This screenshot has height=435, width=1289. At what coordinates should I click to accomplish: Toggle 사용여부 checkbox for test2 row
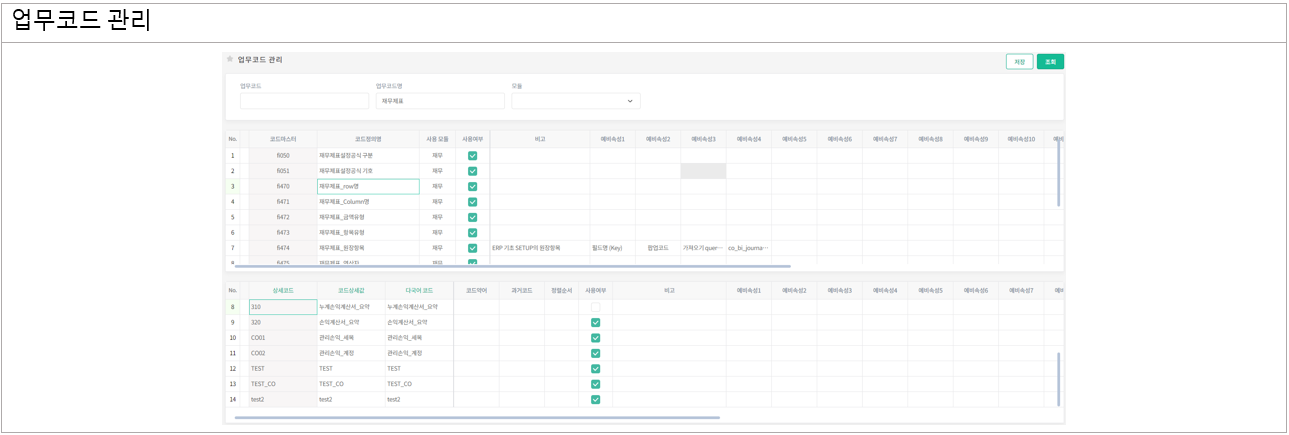click(x=595, y=399)
